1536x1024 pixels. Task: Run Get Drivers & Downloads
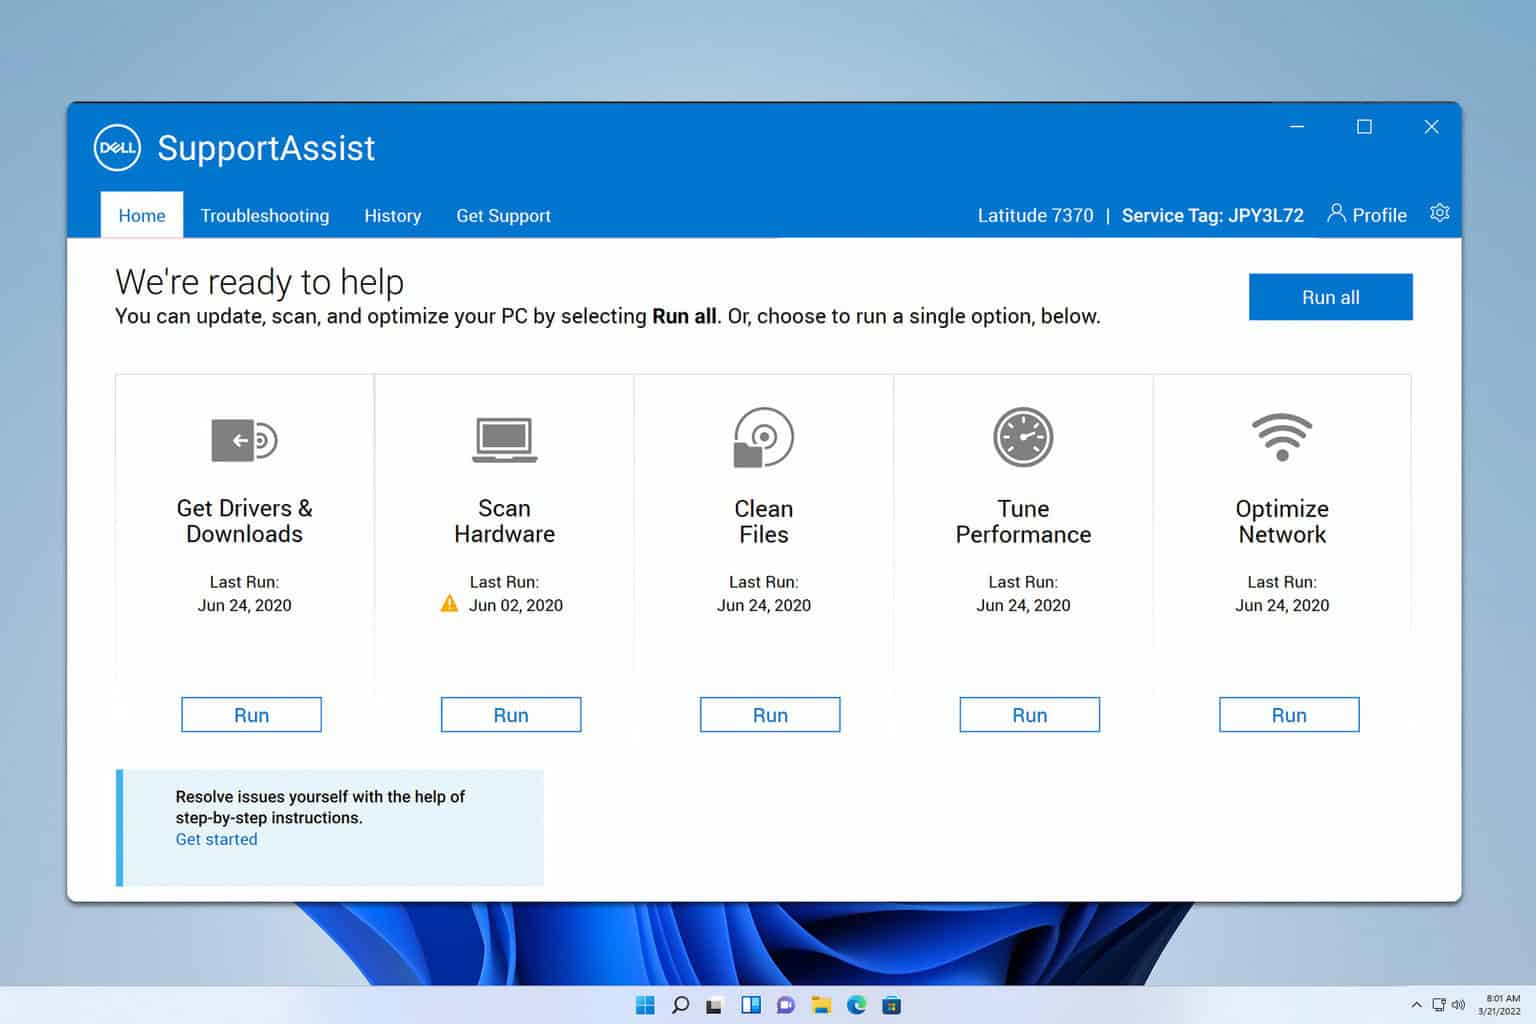tap(251, 715)
